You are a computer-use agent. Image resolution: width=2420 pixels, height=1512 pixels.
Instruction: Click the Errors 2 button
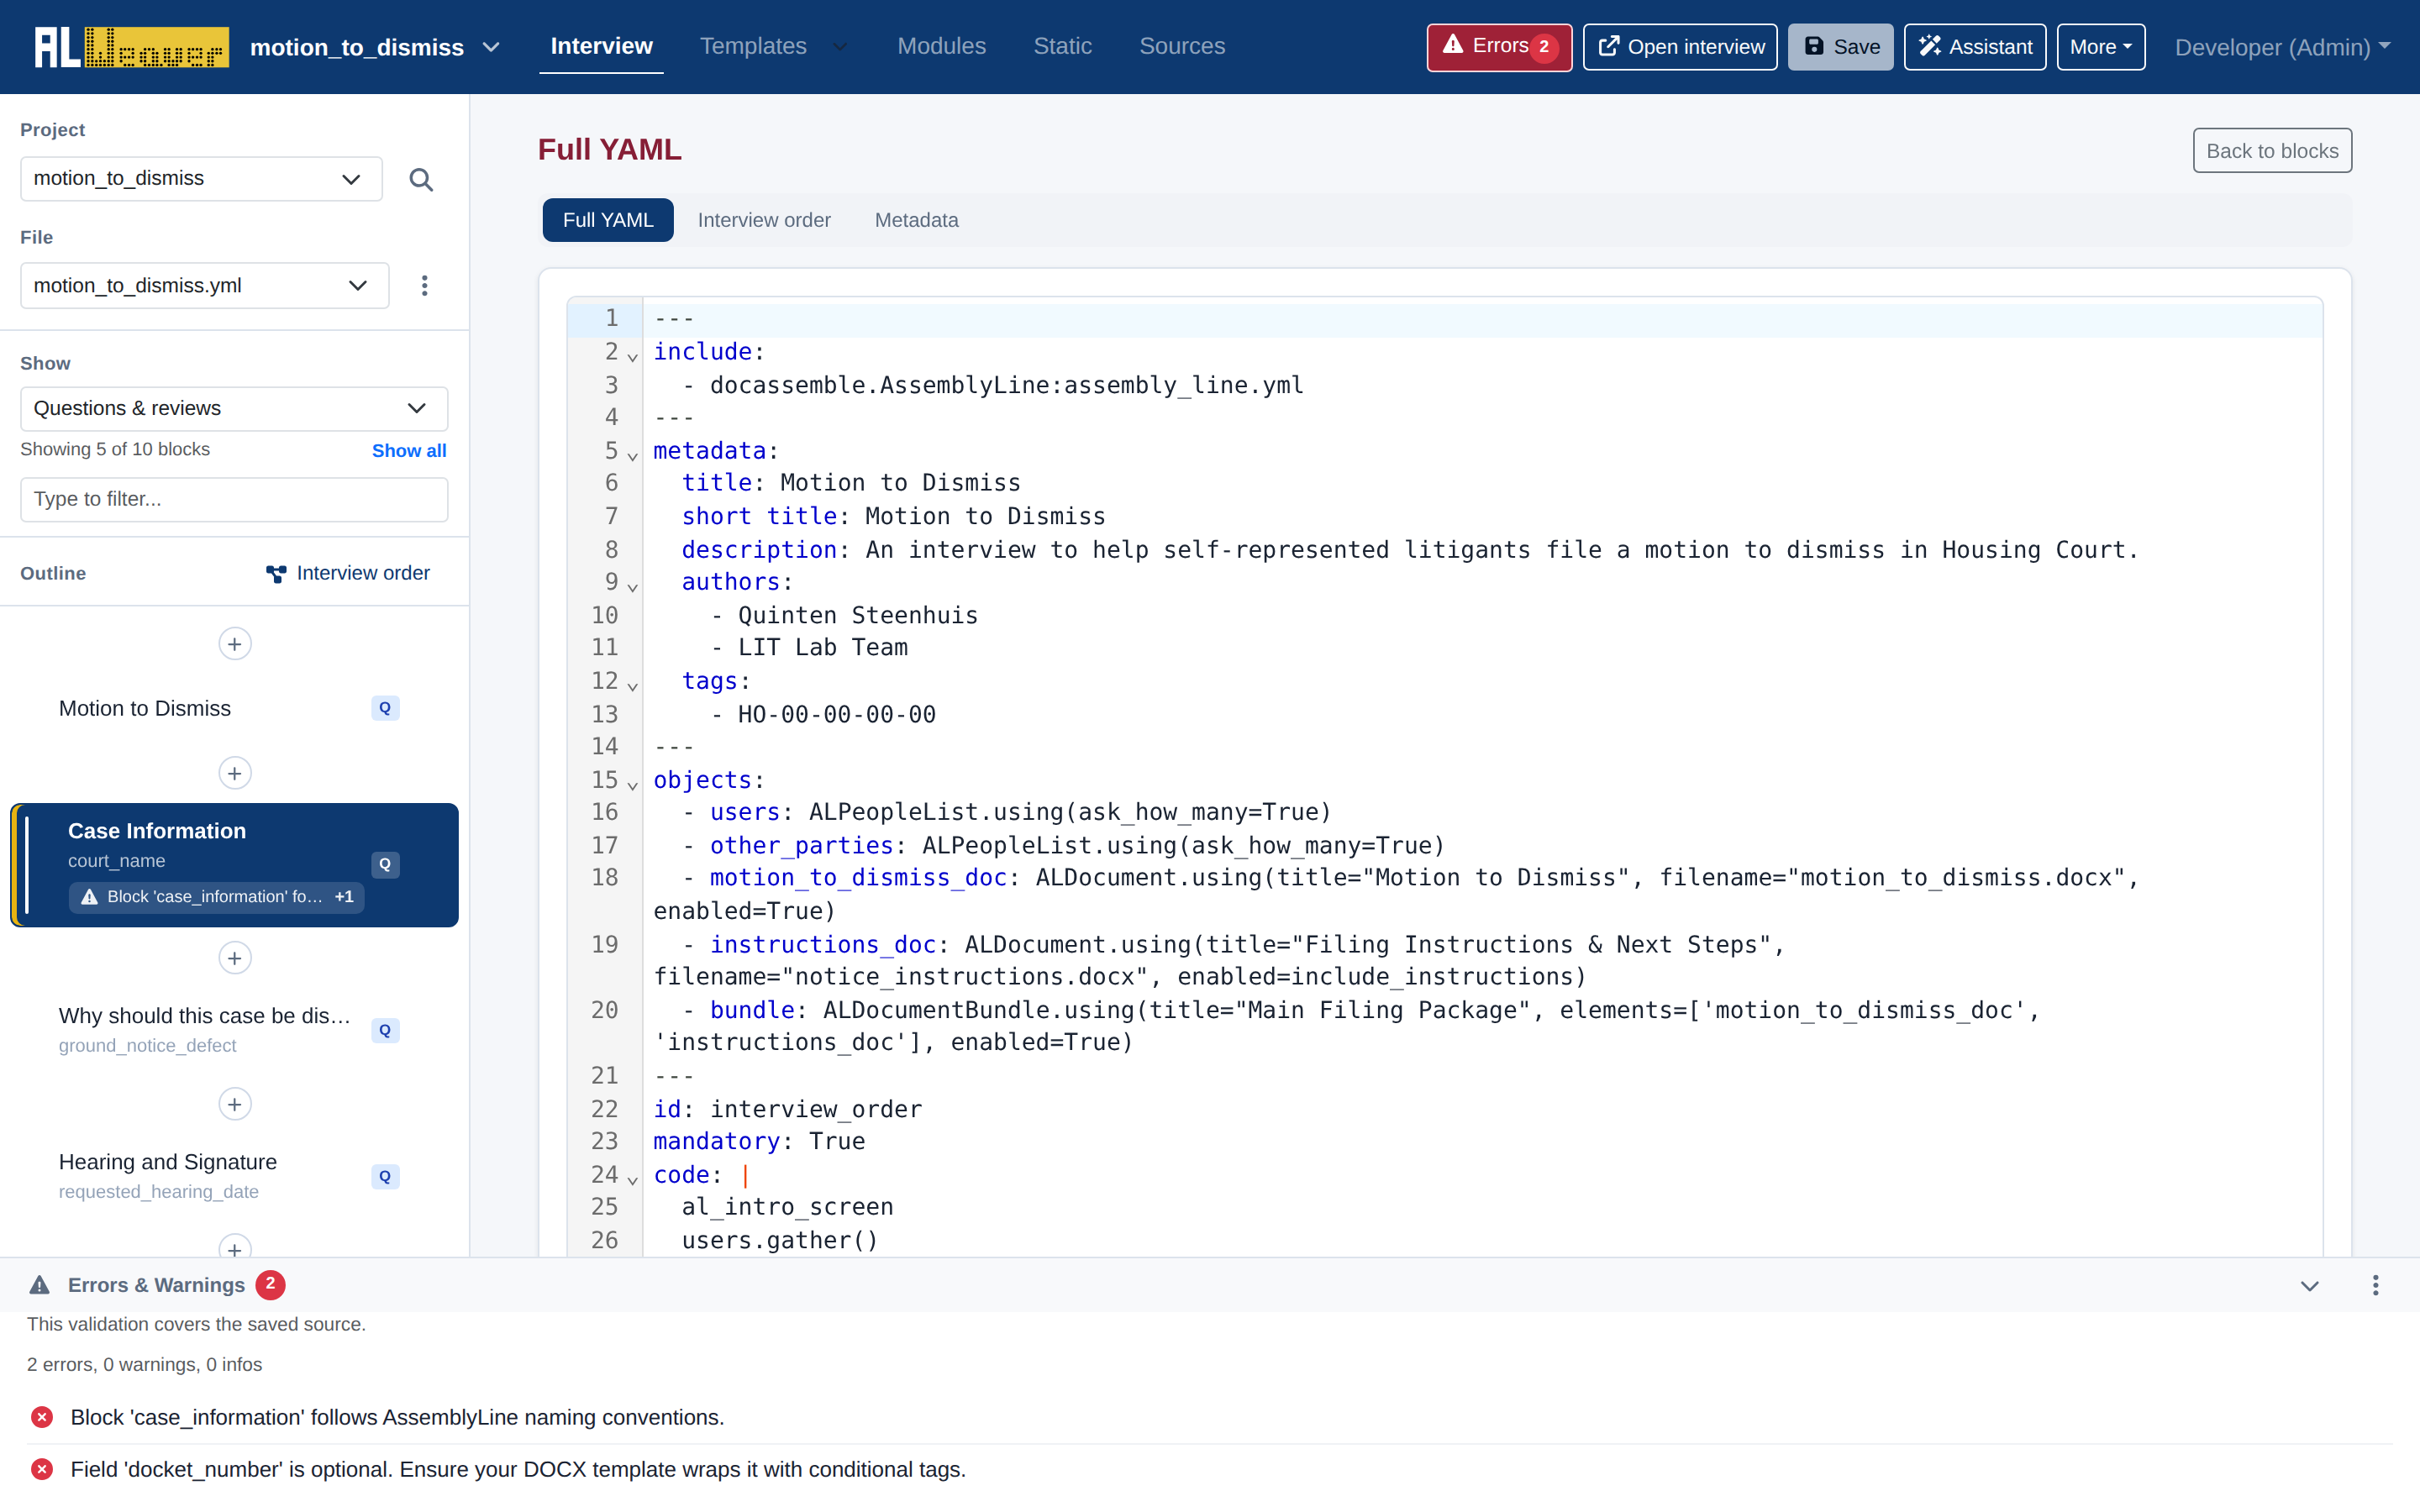tap(1499, 47)
